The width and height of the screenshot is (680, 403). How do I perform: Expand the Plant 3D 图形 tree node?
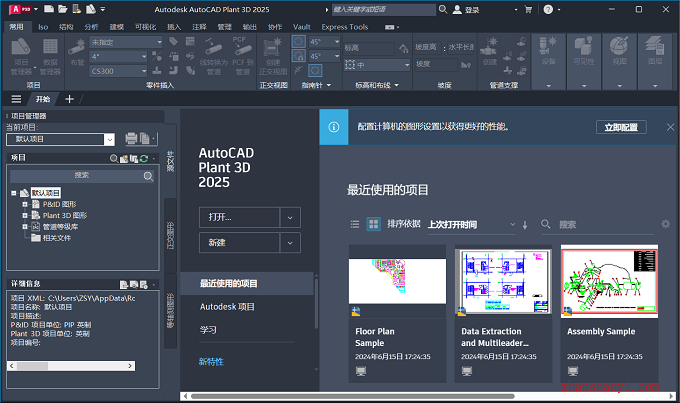[x=25, y=216]
